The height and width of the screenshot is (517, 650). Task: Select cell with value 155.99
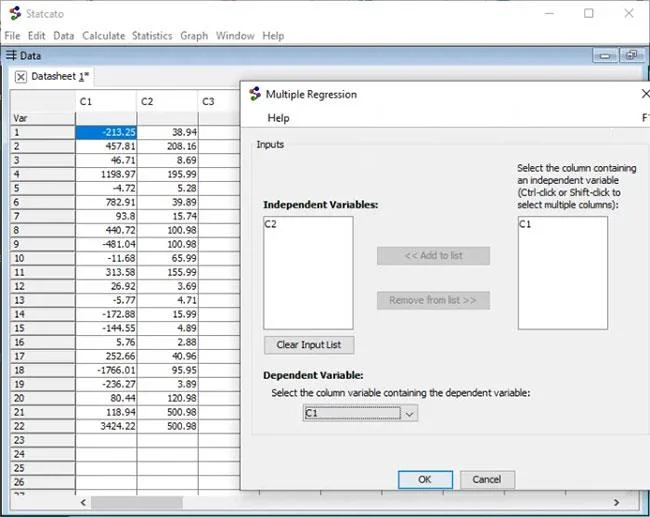[167, 272]
